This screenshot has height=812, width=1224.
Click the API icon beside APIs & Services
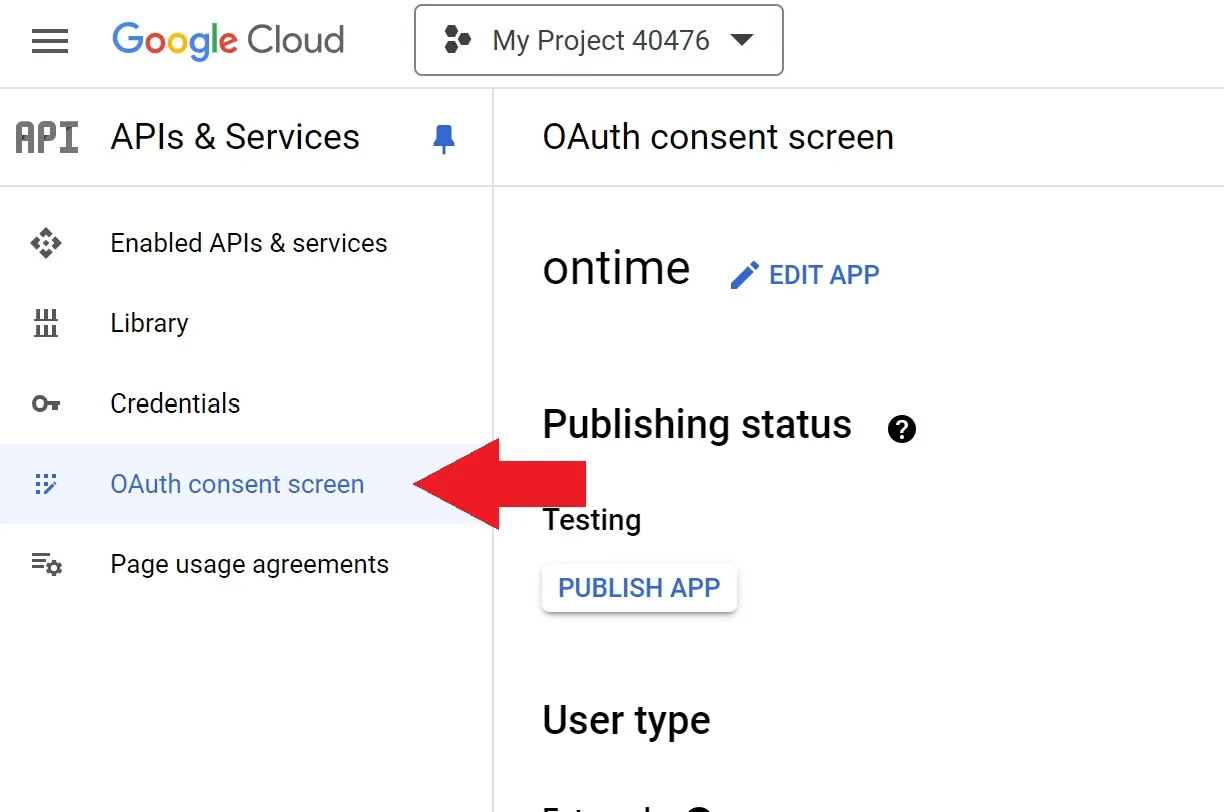47,137
